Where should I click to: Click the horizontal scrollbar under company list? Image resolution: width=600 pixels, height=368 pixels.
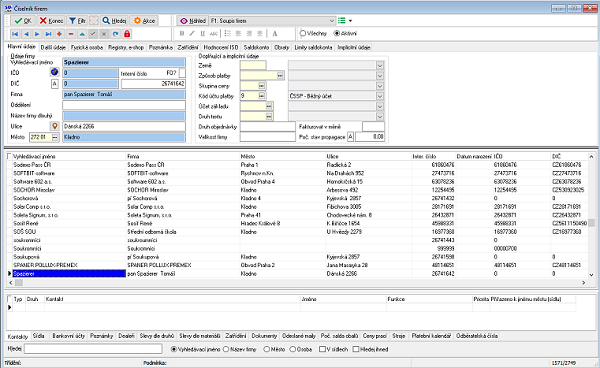pos(297,283)
